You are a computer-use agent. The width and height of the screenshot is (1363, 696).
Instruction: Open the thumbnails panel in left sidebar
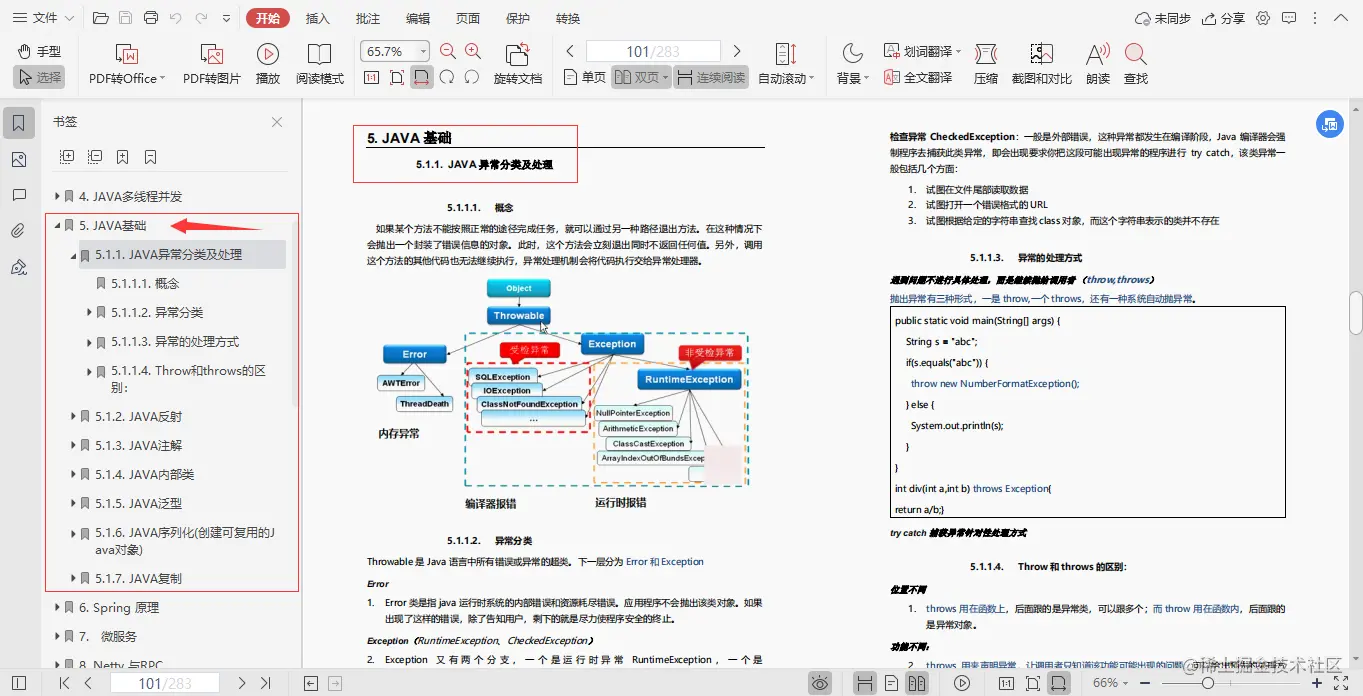[14, 158]
